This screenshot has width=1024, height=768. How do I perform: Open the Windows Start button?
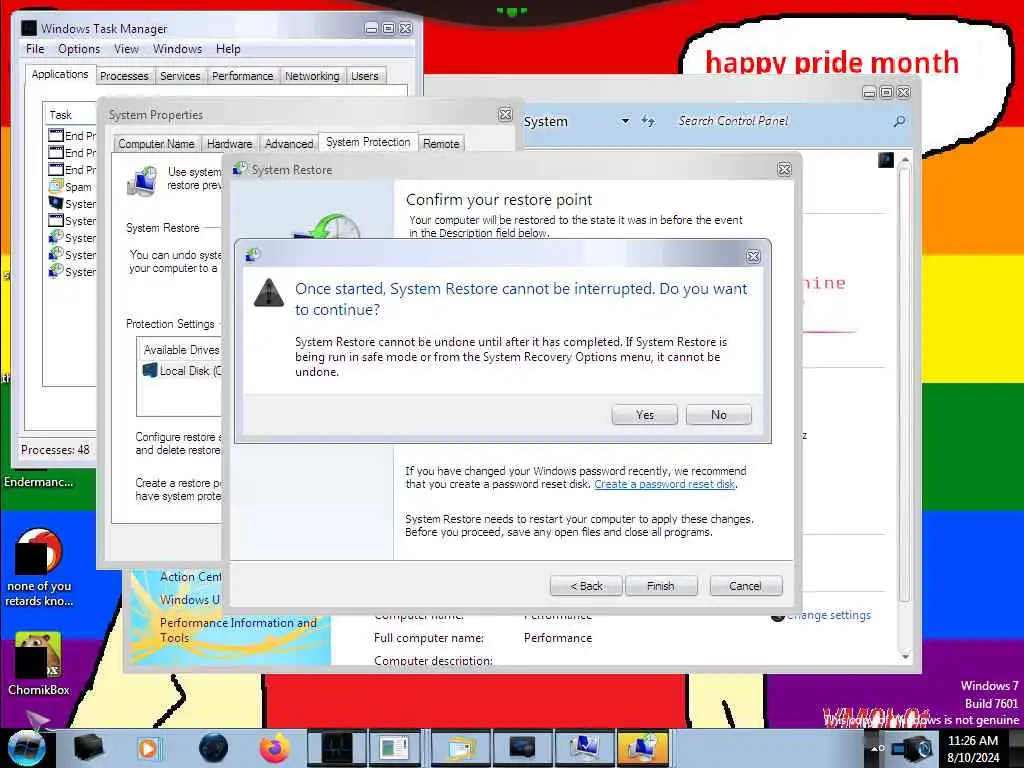(27, 748)
